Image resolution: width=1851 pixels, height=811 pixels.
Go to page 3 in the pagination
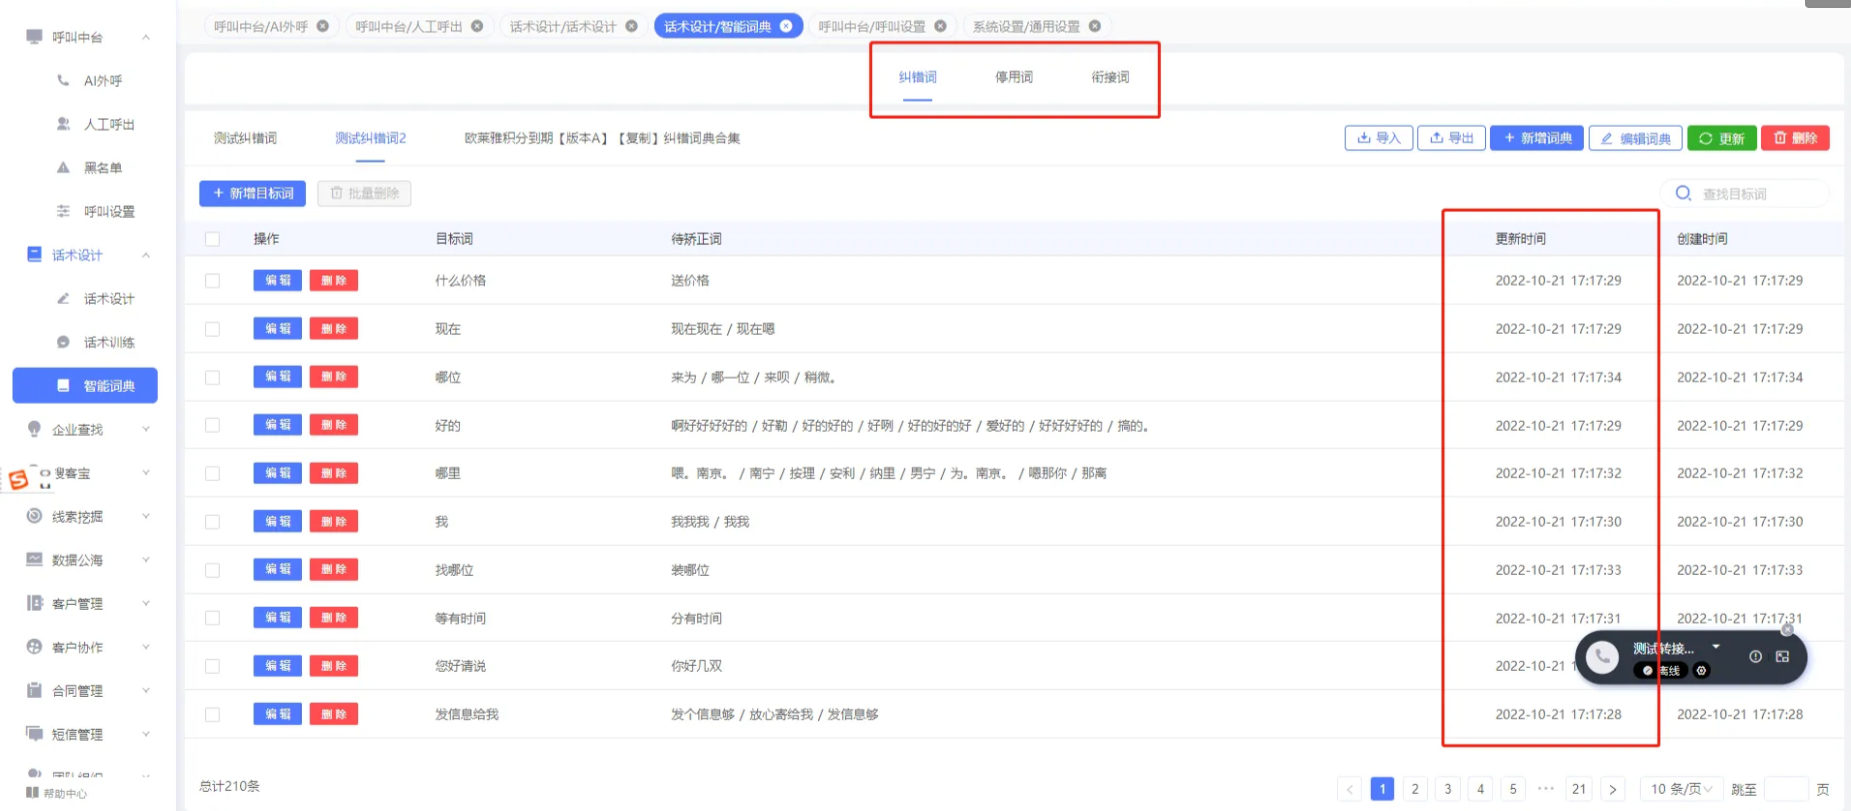coord(1447,789)
